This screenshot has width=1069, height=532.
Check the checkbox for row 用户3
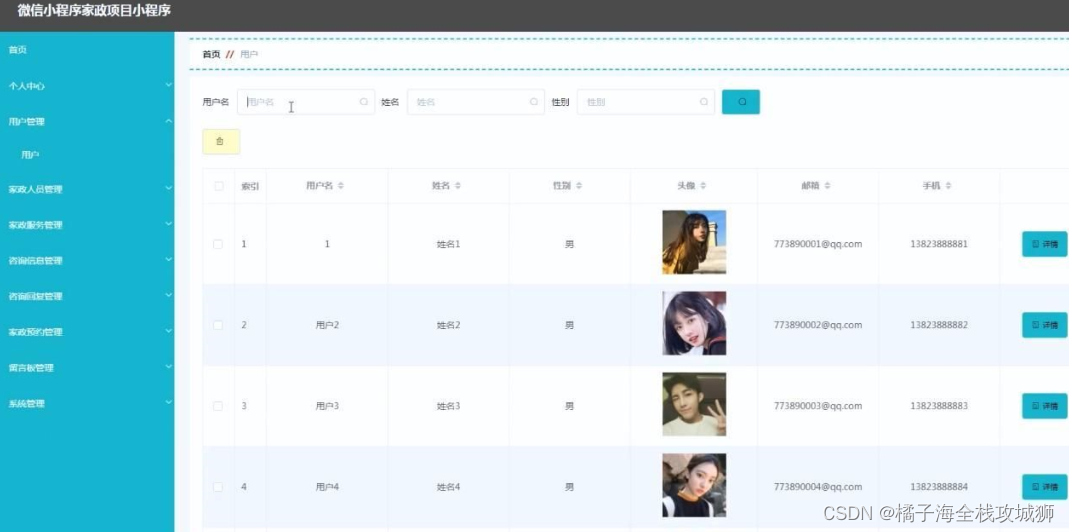(218, 406)
